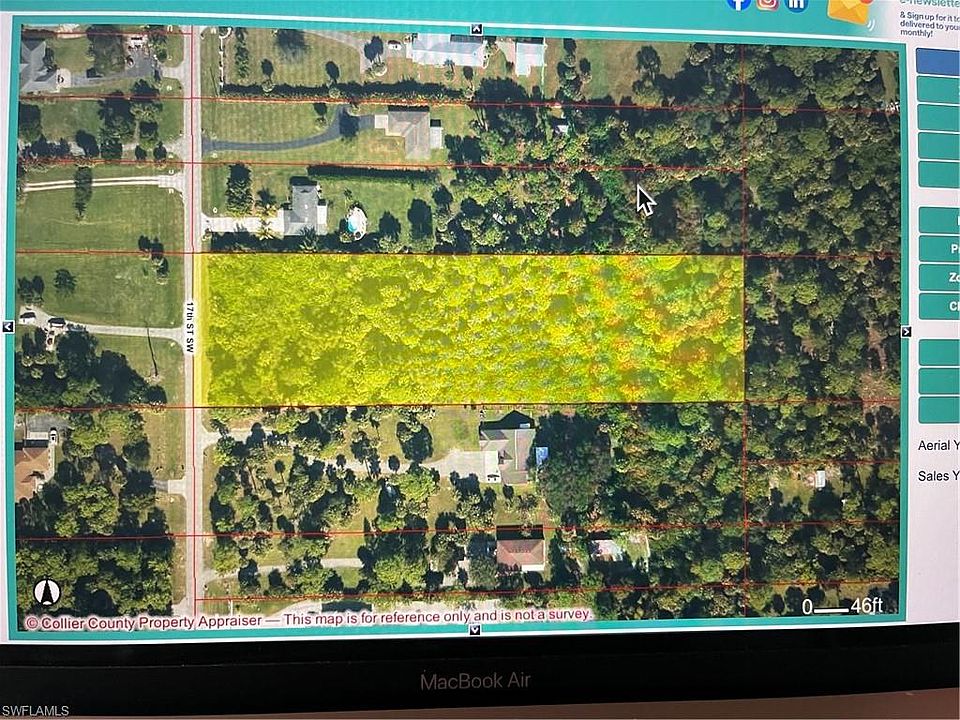Pan the map east with right arrow
Image resolution: width=960 pixels, height=720 pixels.
906,331
